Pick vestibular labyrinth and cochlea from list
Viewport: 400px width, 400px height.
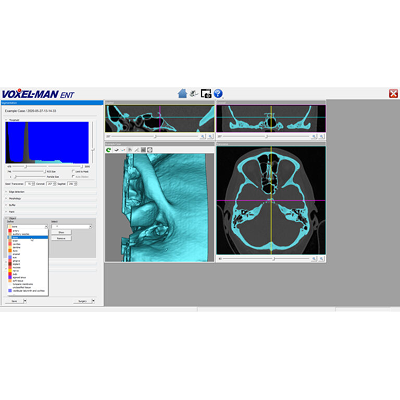click(28, 291)
